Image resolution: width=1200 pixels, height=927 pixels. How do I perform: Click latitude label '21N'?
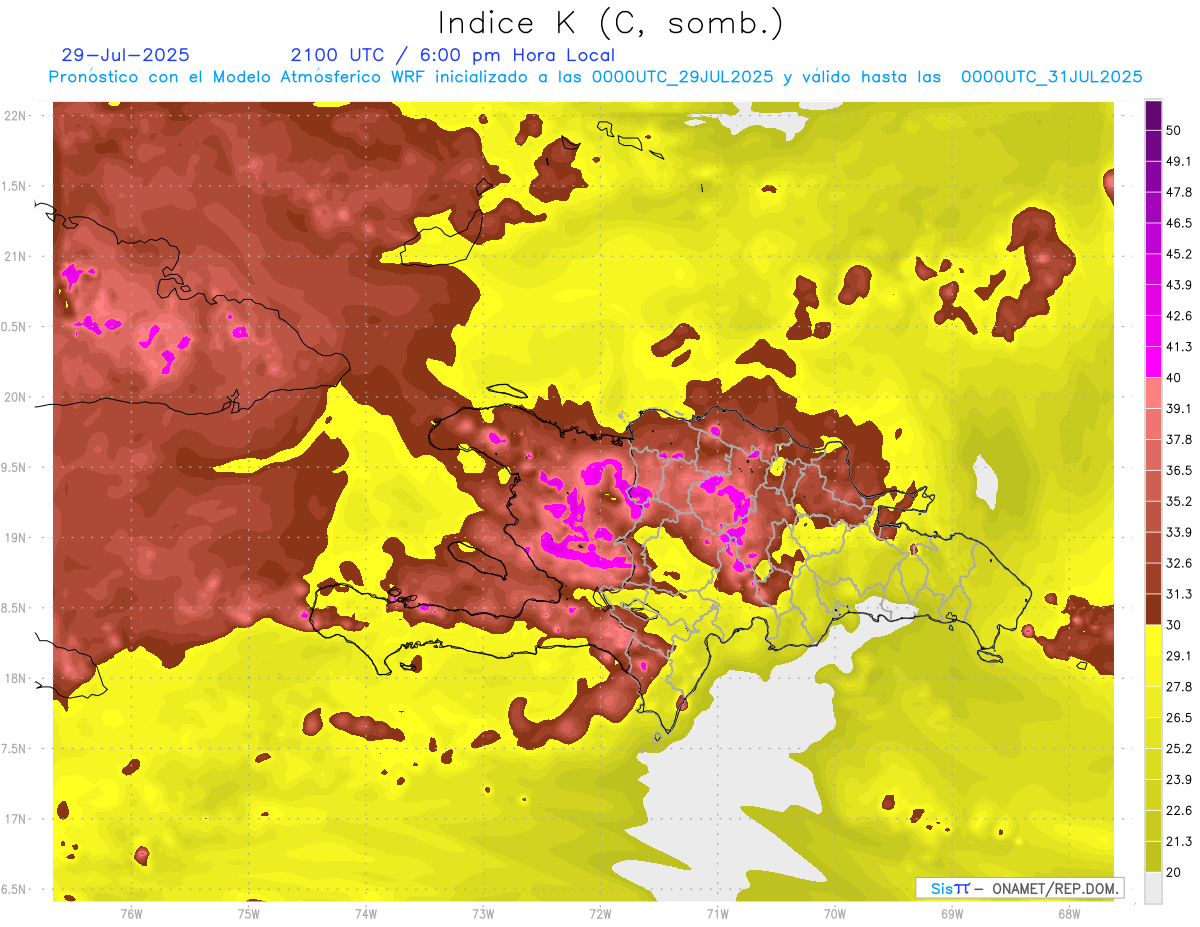15,256
